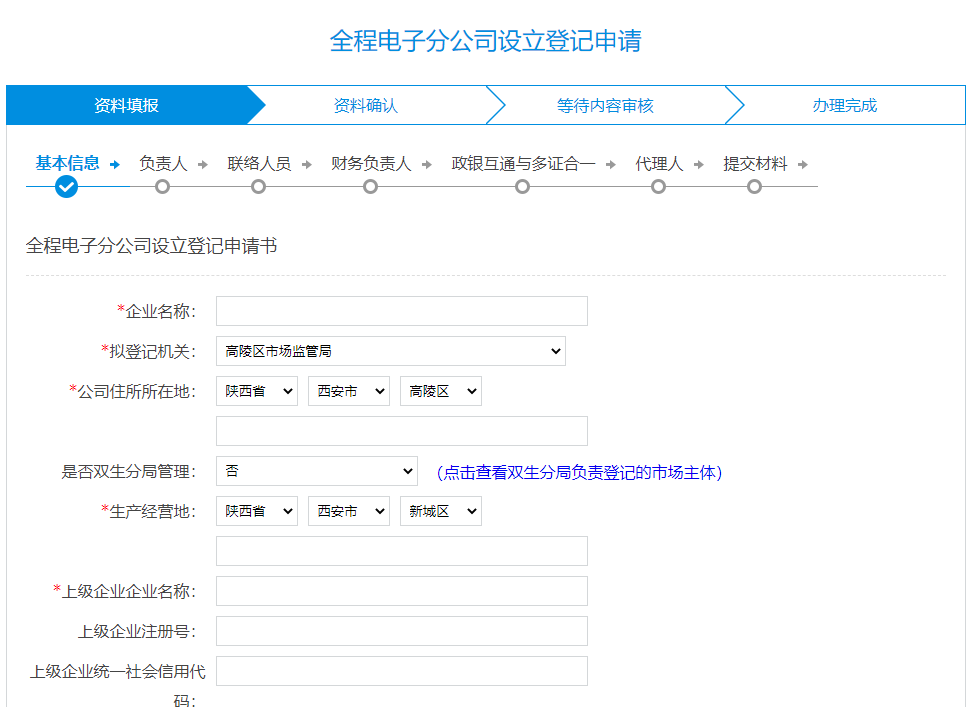This screenshot has height=707, width=973.
Task: Go to the 提交材料 step label
Action: click(755, 164)
